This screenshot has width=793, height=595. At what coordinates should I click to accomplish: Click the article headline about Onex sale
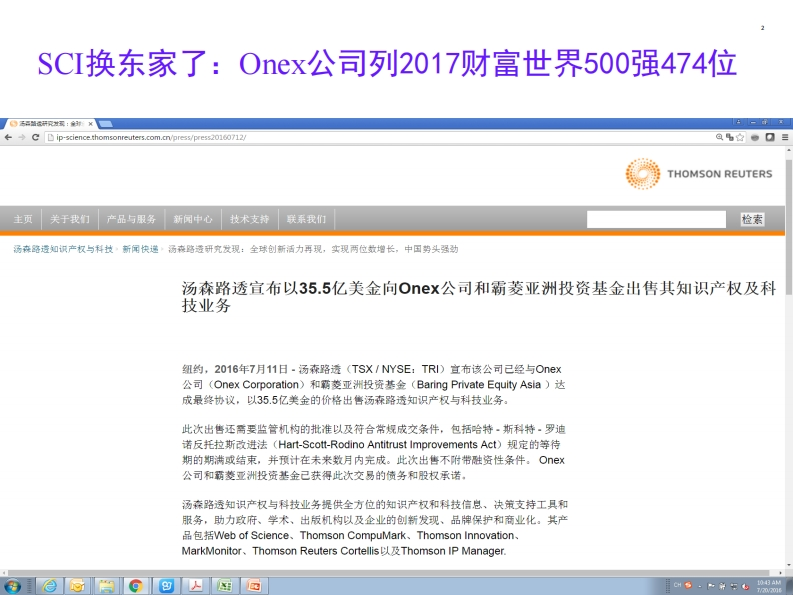(x=478, y=296)
